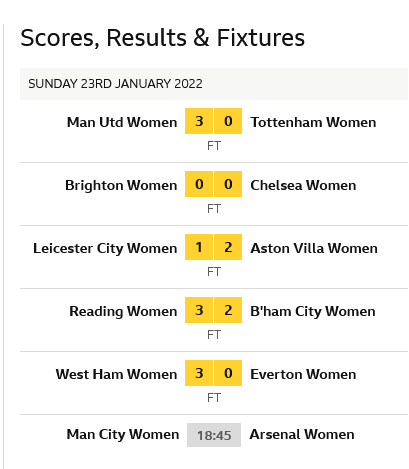Click Leicester City's score box showing 1

(199, 247)
